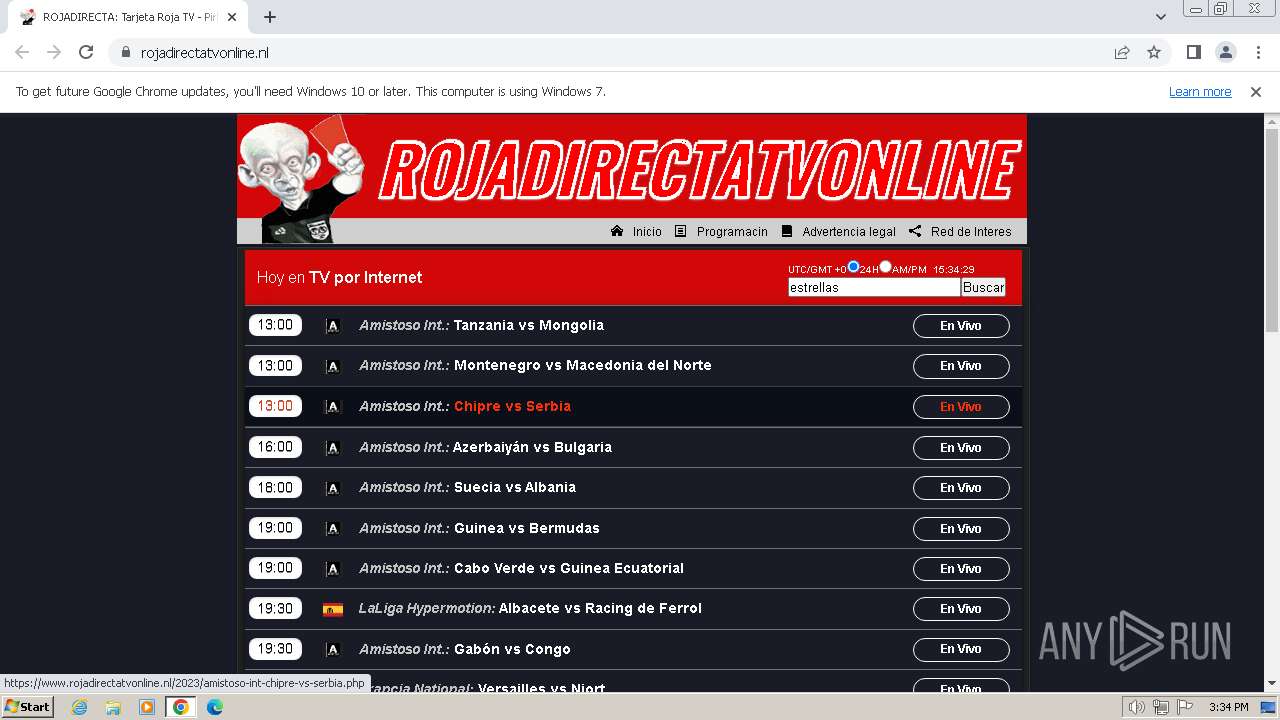The height and width of the screenshot is (720, 1280).
Task: Click the Buscar button
Action: pyautogui.click(x=983, y=287)
